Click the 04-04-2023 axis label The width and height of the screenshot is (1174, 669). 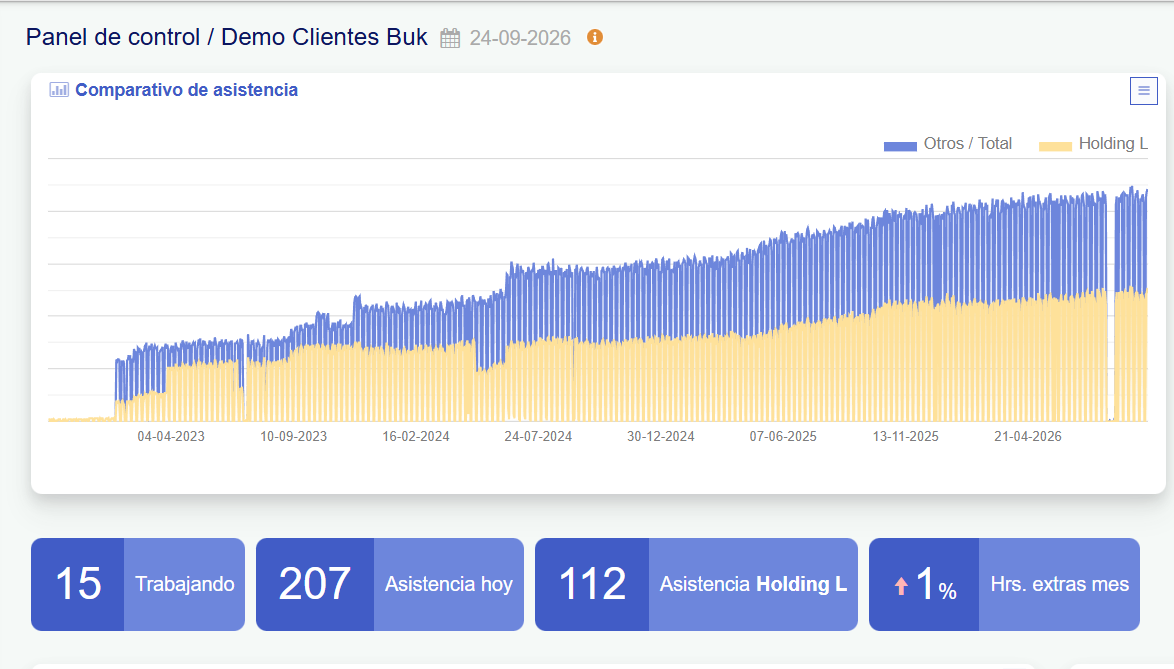tap(171, 436)
